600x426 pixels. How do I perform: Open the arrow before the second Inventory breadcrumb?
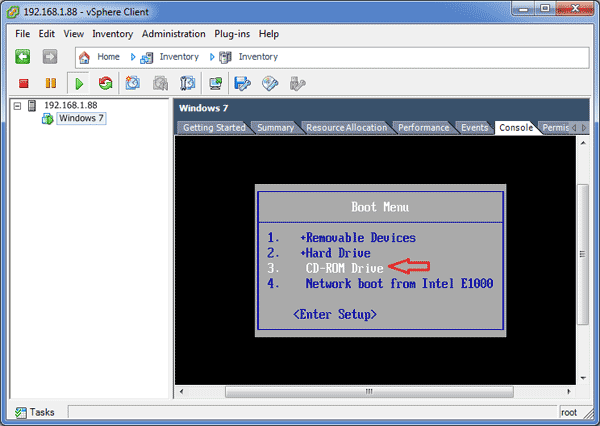click(212, 57)
